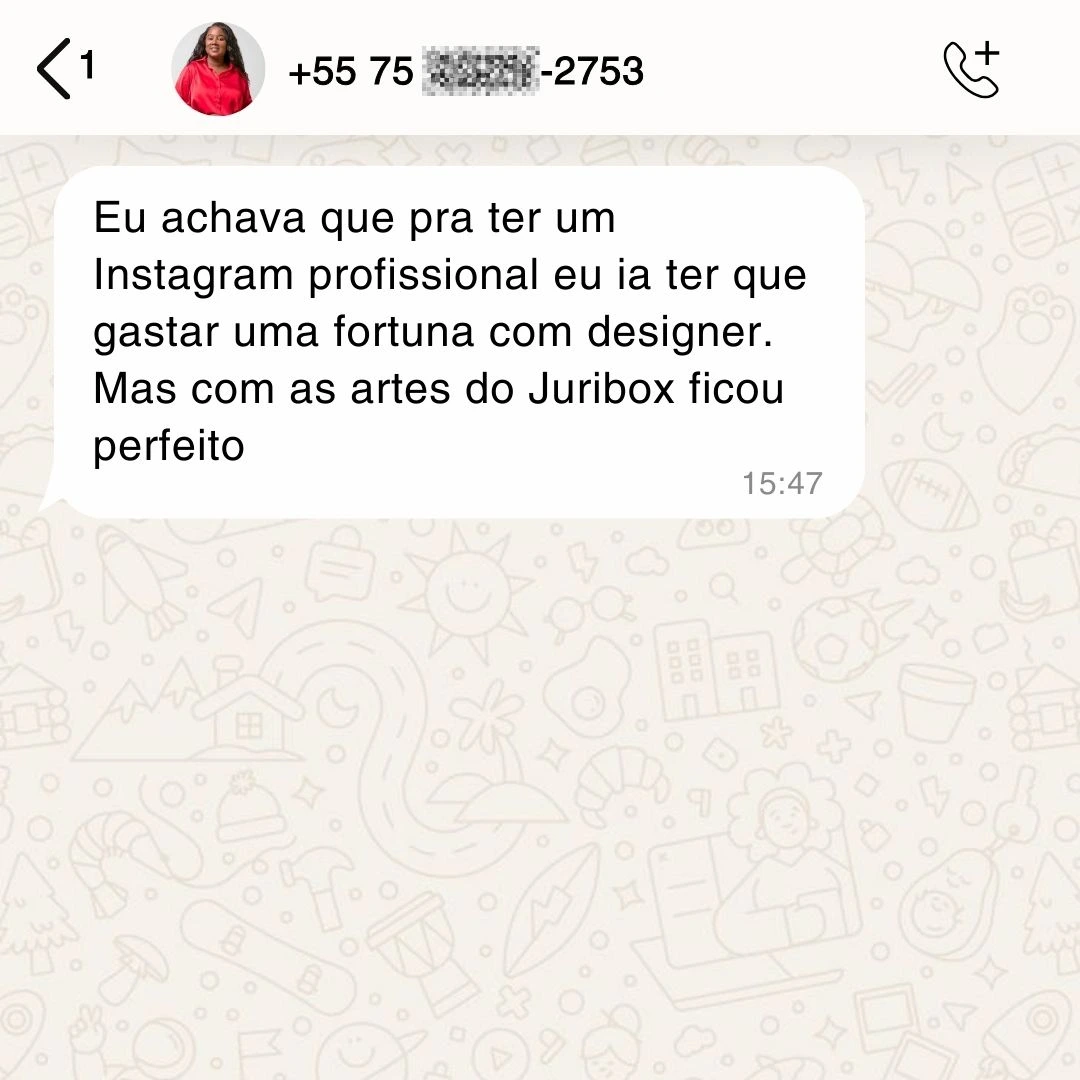Open the contact's profile photo
Image resolution: width=1080 pixels, height=1080 pixels.
(x=218, y=69)
